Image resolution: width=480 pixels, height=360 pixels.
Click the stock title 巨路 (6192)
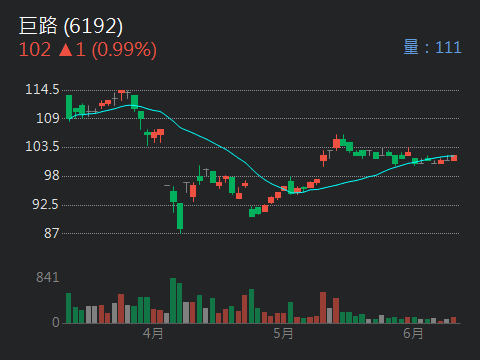(71, 26)
